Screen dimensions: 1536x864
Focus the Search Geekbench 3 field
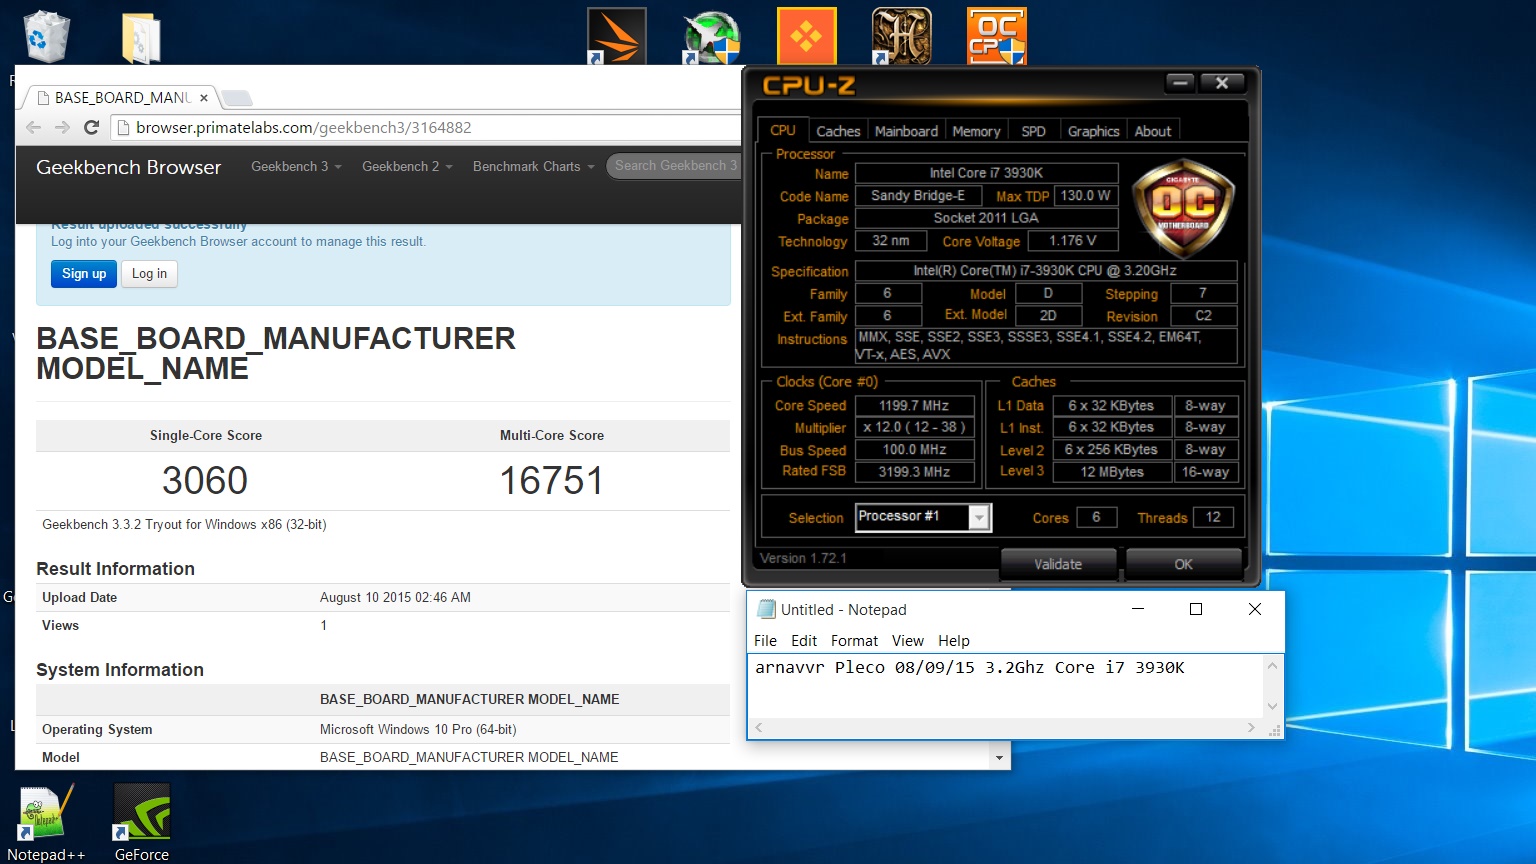pos(675,166)
